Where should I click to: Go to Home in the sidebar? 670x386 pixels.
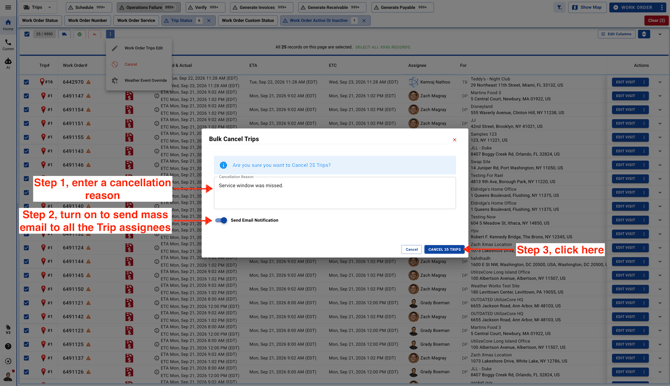pos(8,24)
